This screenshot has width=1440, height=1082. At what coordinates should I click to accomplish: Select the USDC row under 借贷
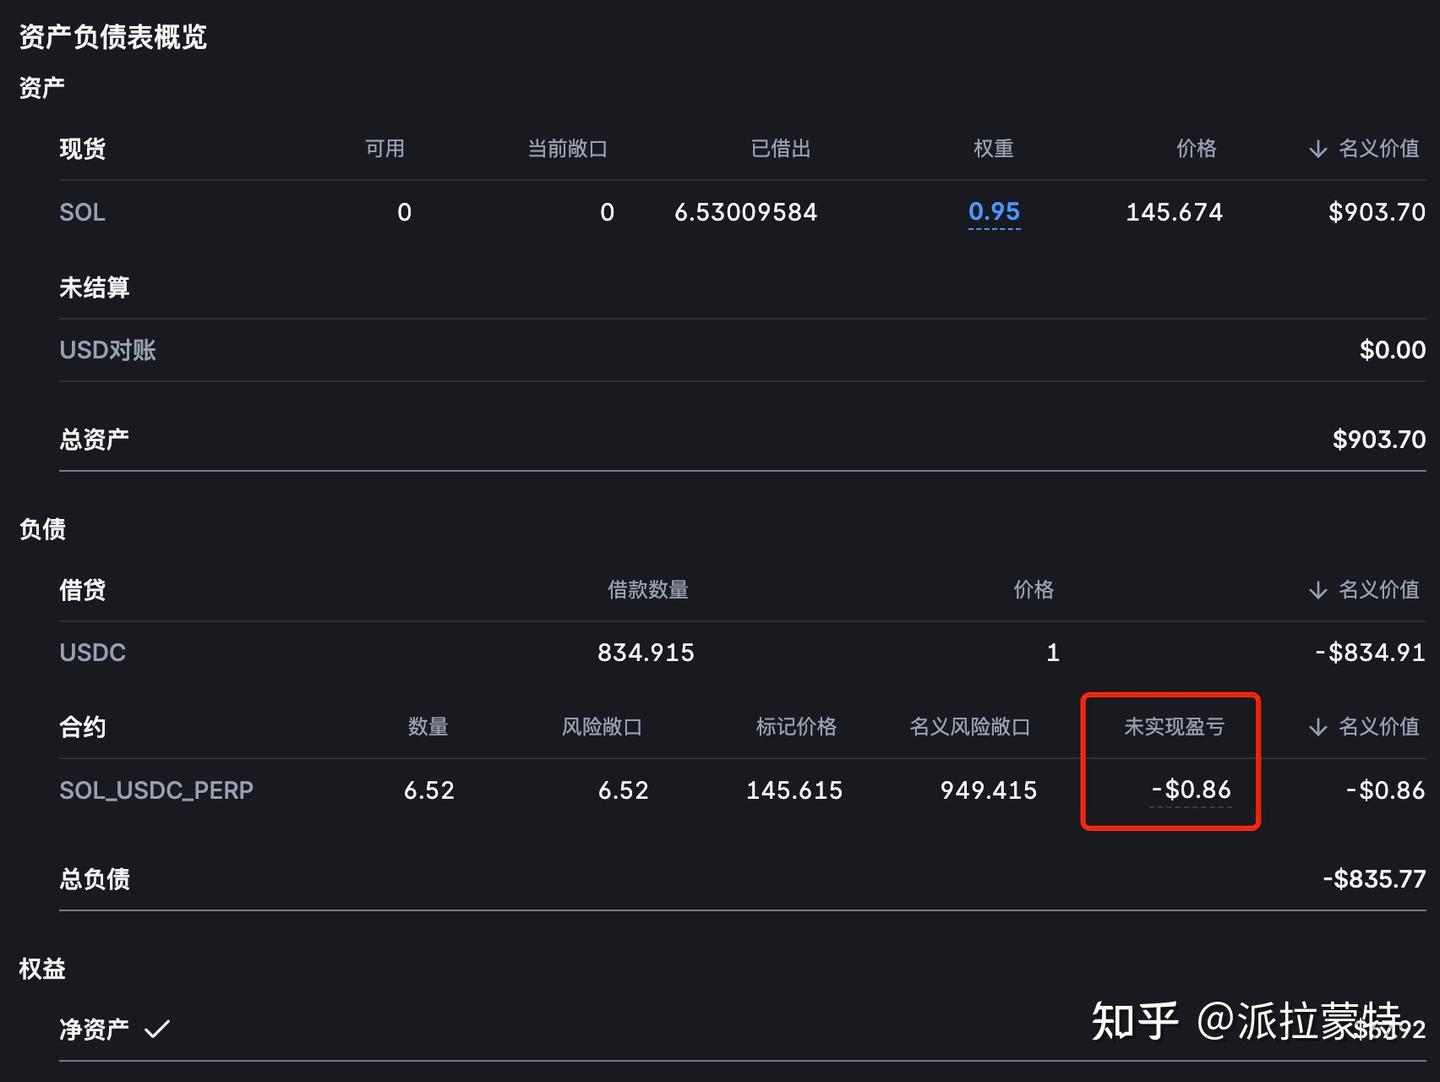pyautogui.click(x=92, y=652)
